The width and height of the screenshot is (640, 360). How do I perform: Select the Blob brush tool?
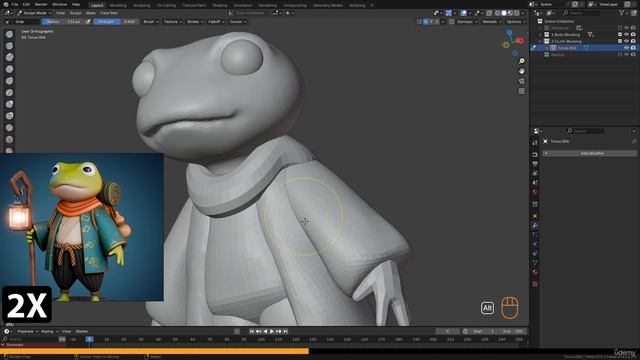pos(9,116)
